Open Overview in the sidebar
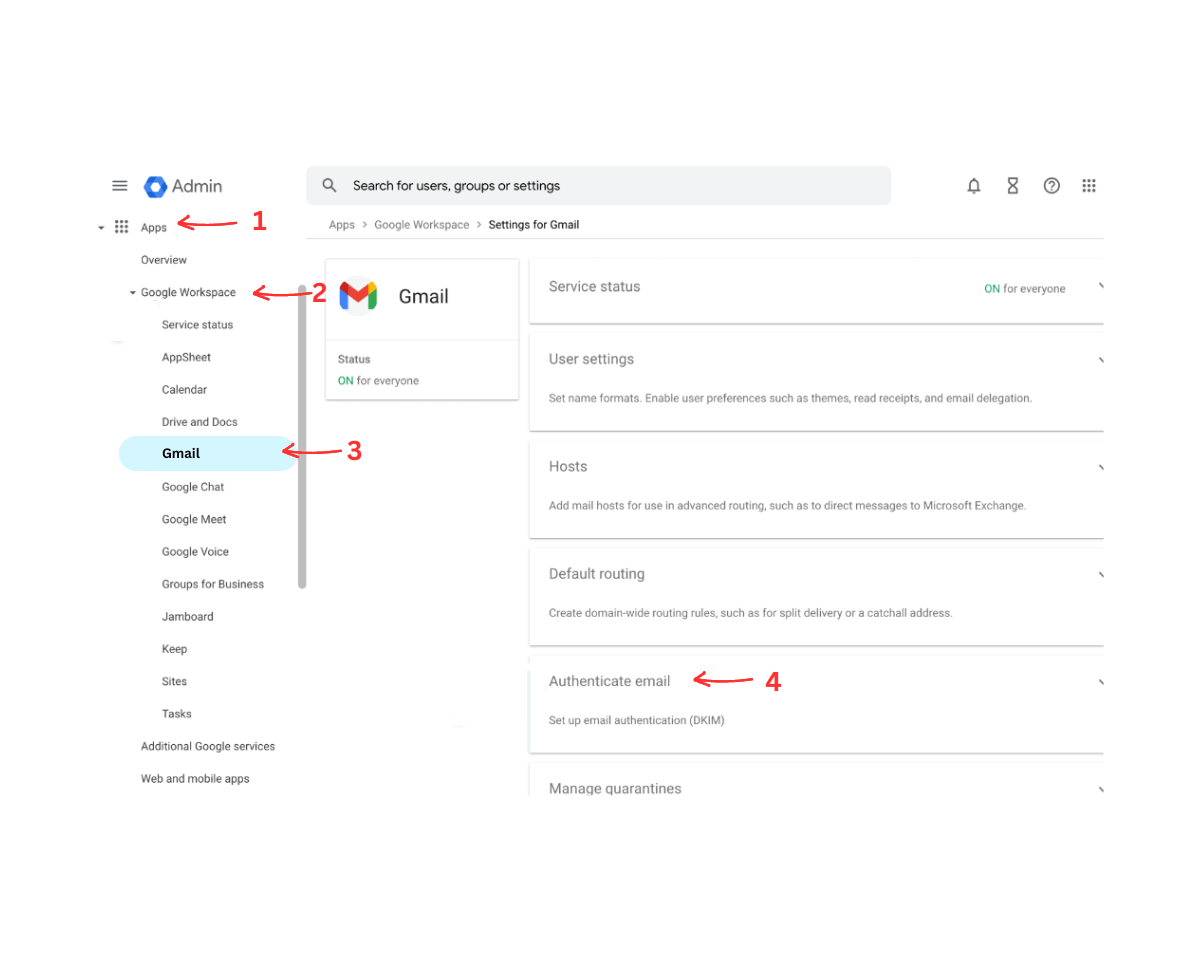 coord(164,260)
